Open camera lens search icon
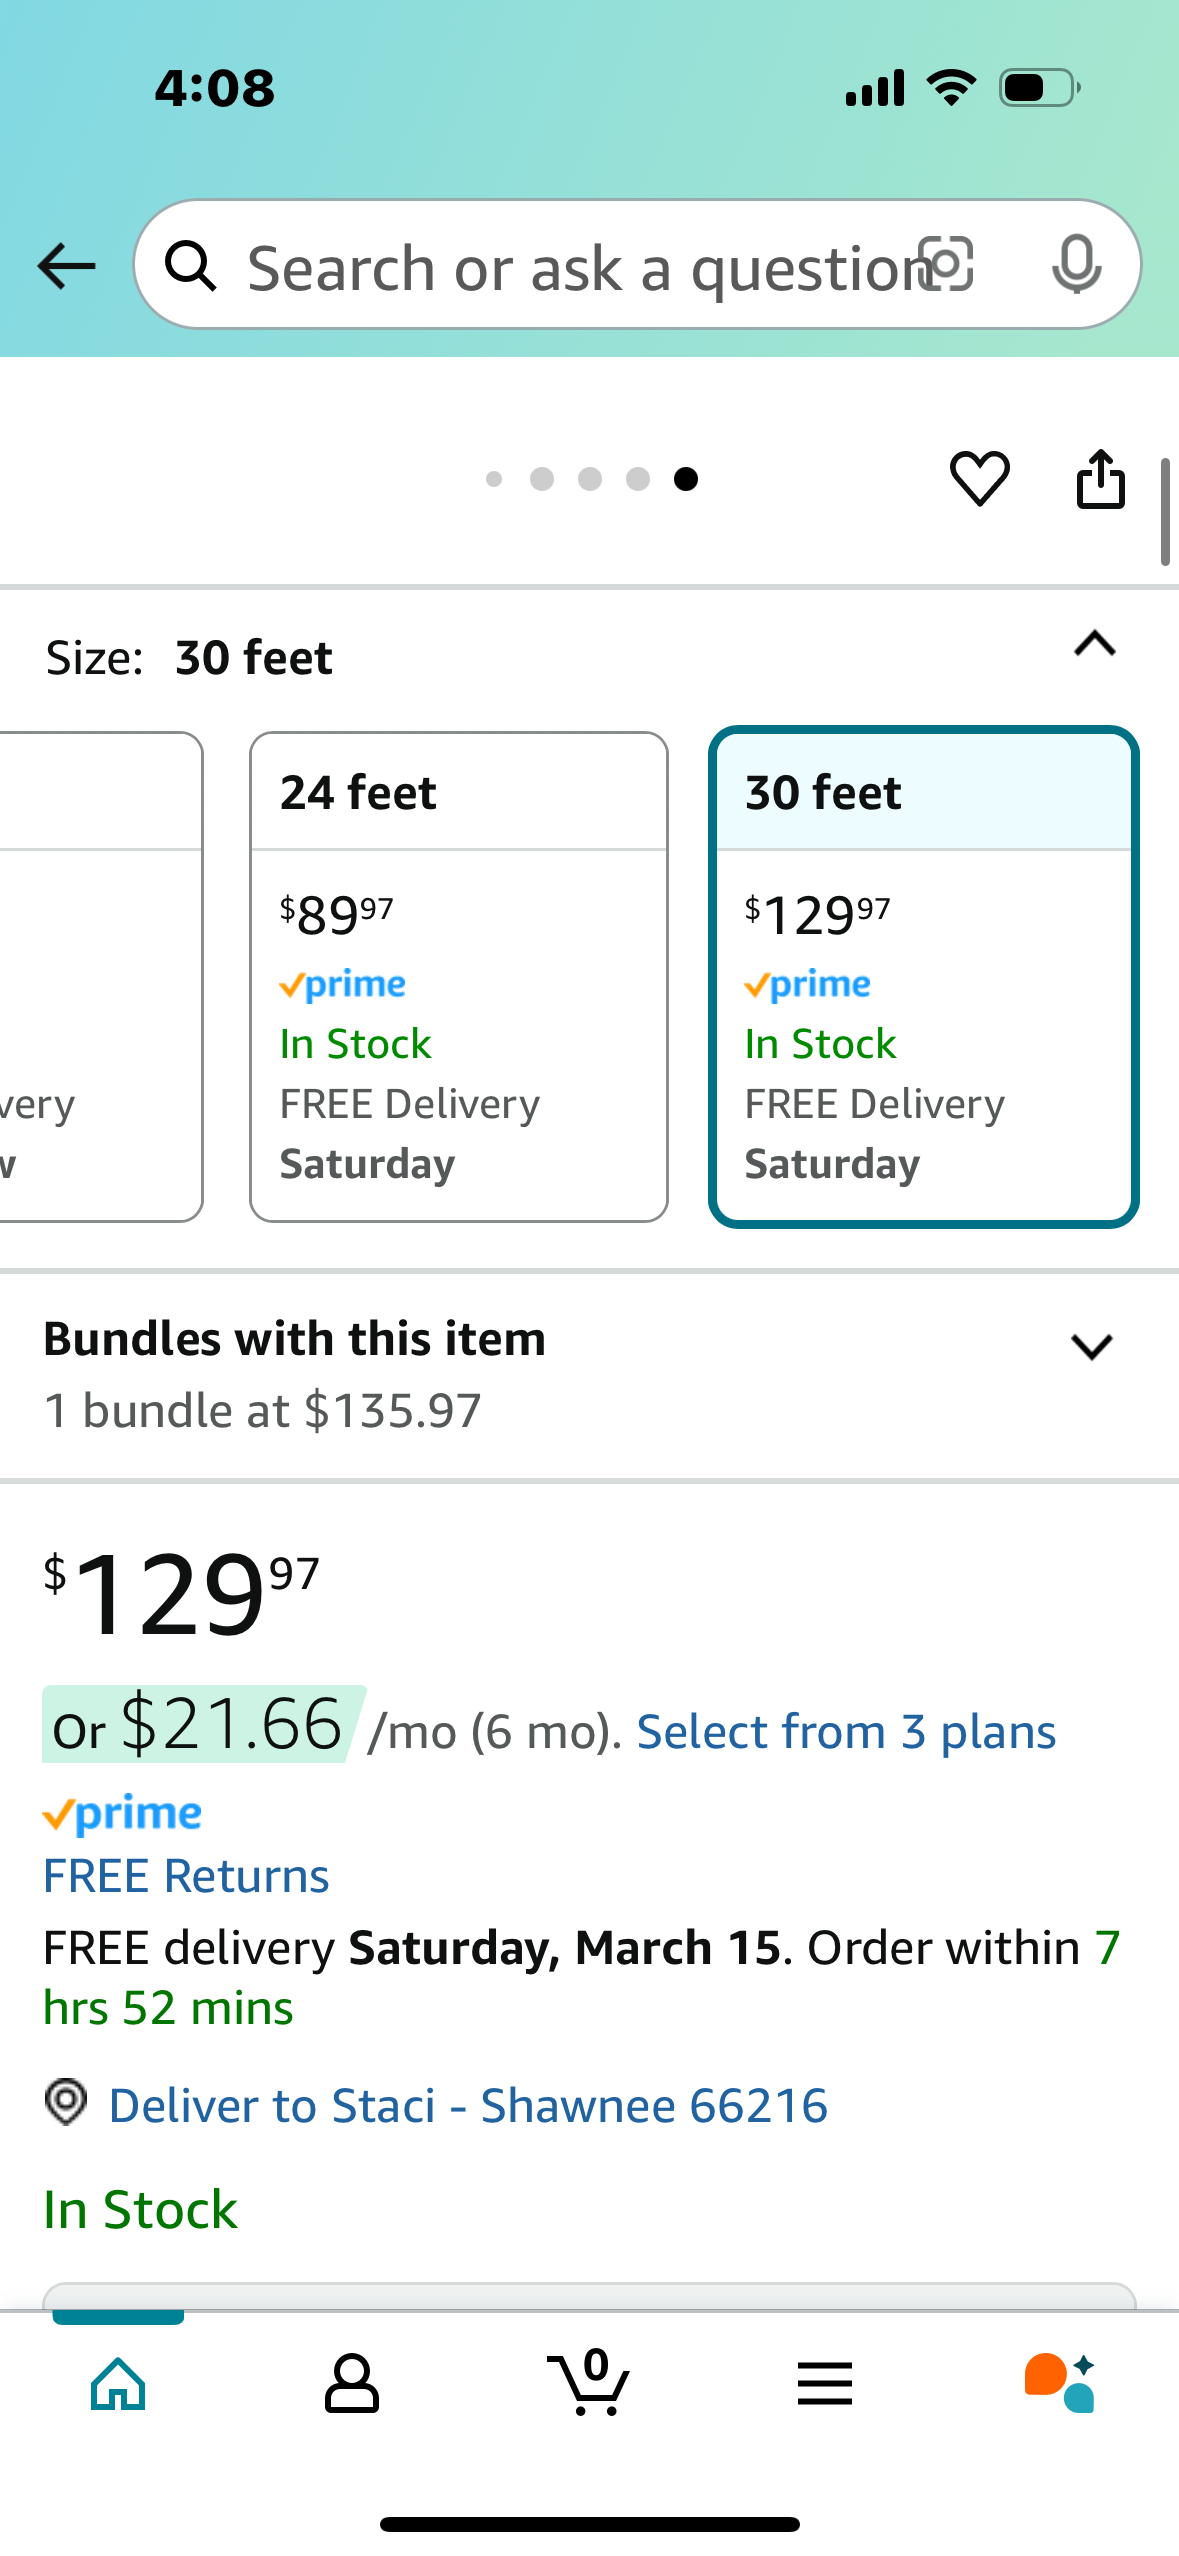The height and width of the screenshot is (2556, 1179). (946, 265)
